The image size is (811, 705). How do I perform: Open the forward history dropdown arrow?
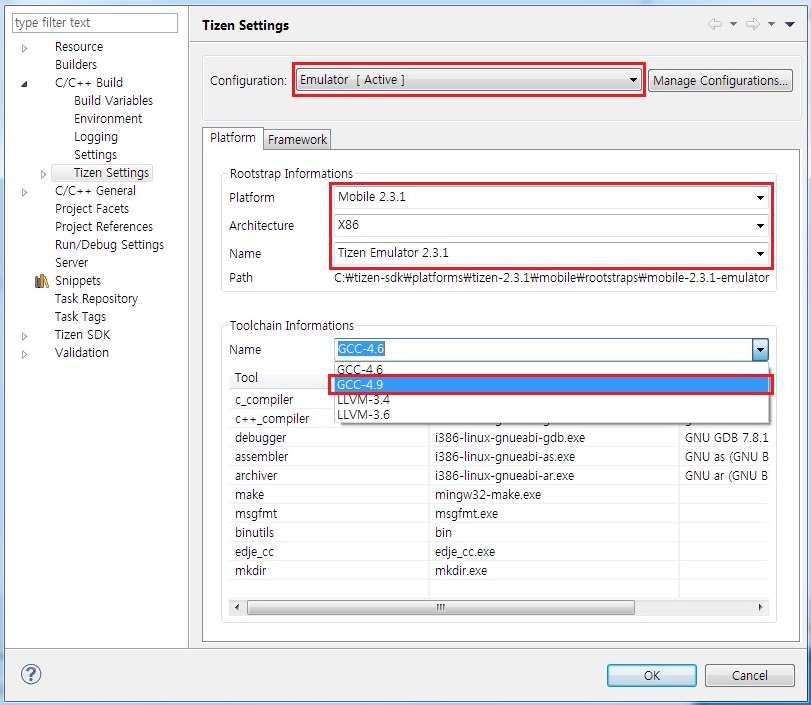[771, 24]
